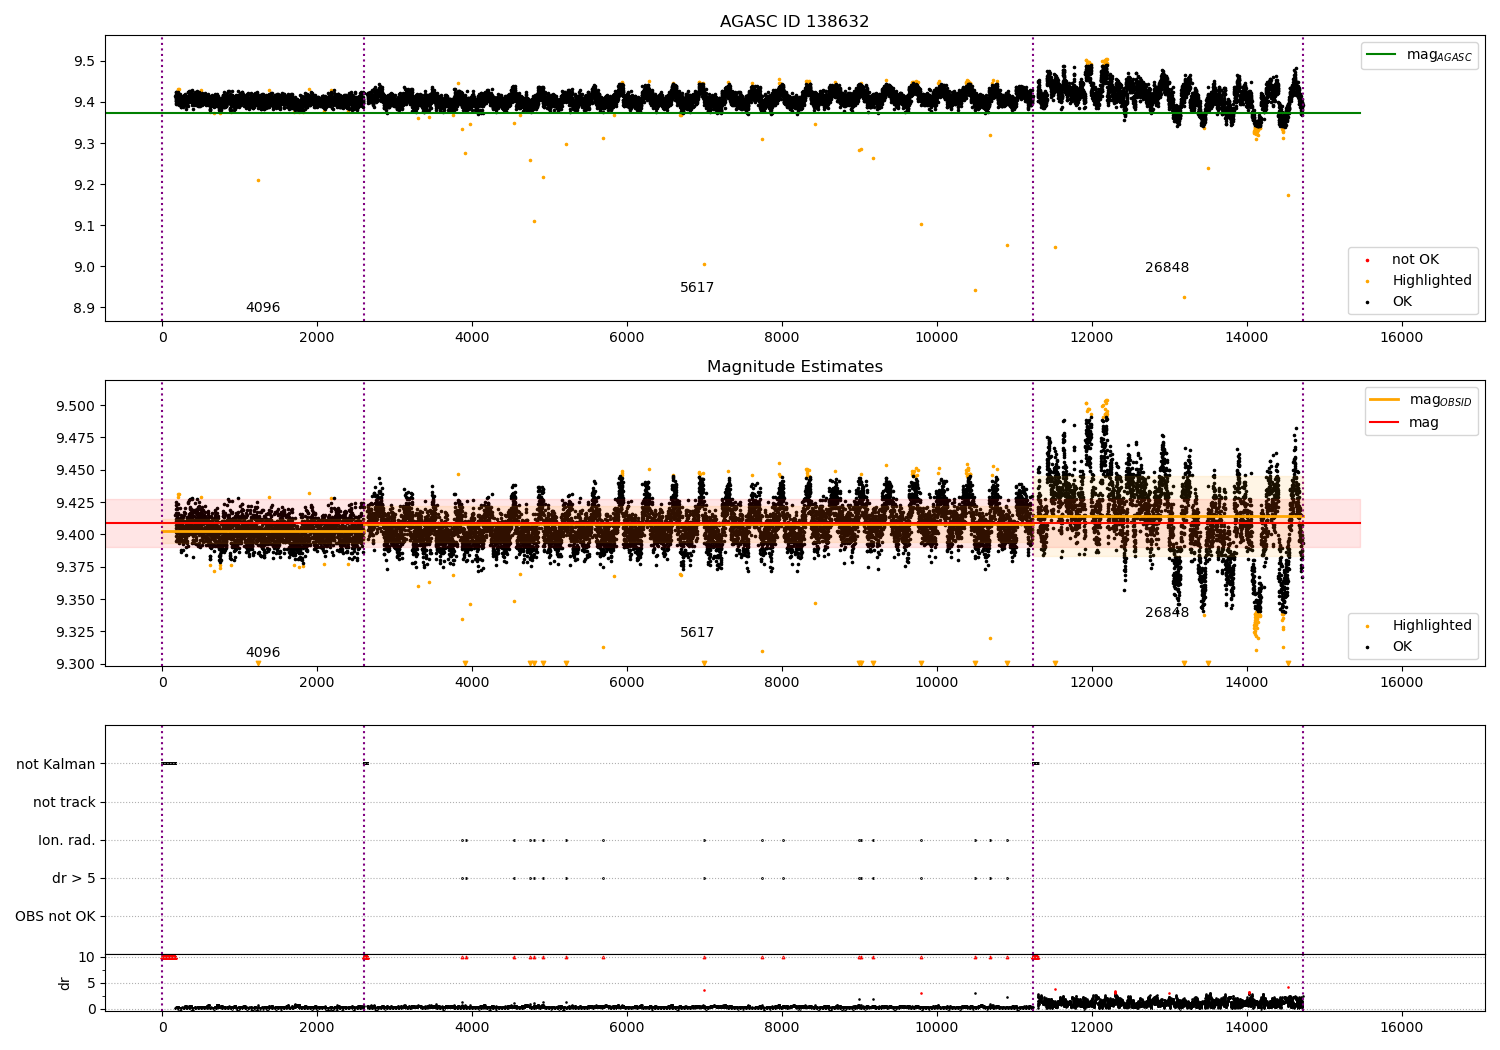Click the 'AGASC ID 138632' plot title
The width and height of the screenshot is (1500, 1050).
794,22
